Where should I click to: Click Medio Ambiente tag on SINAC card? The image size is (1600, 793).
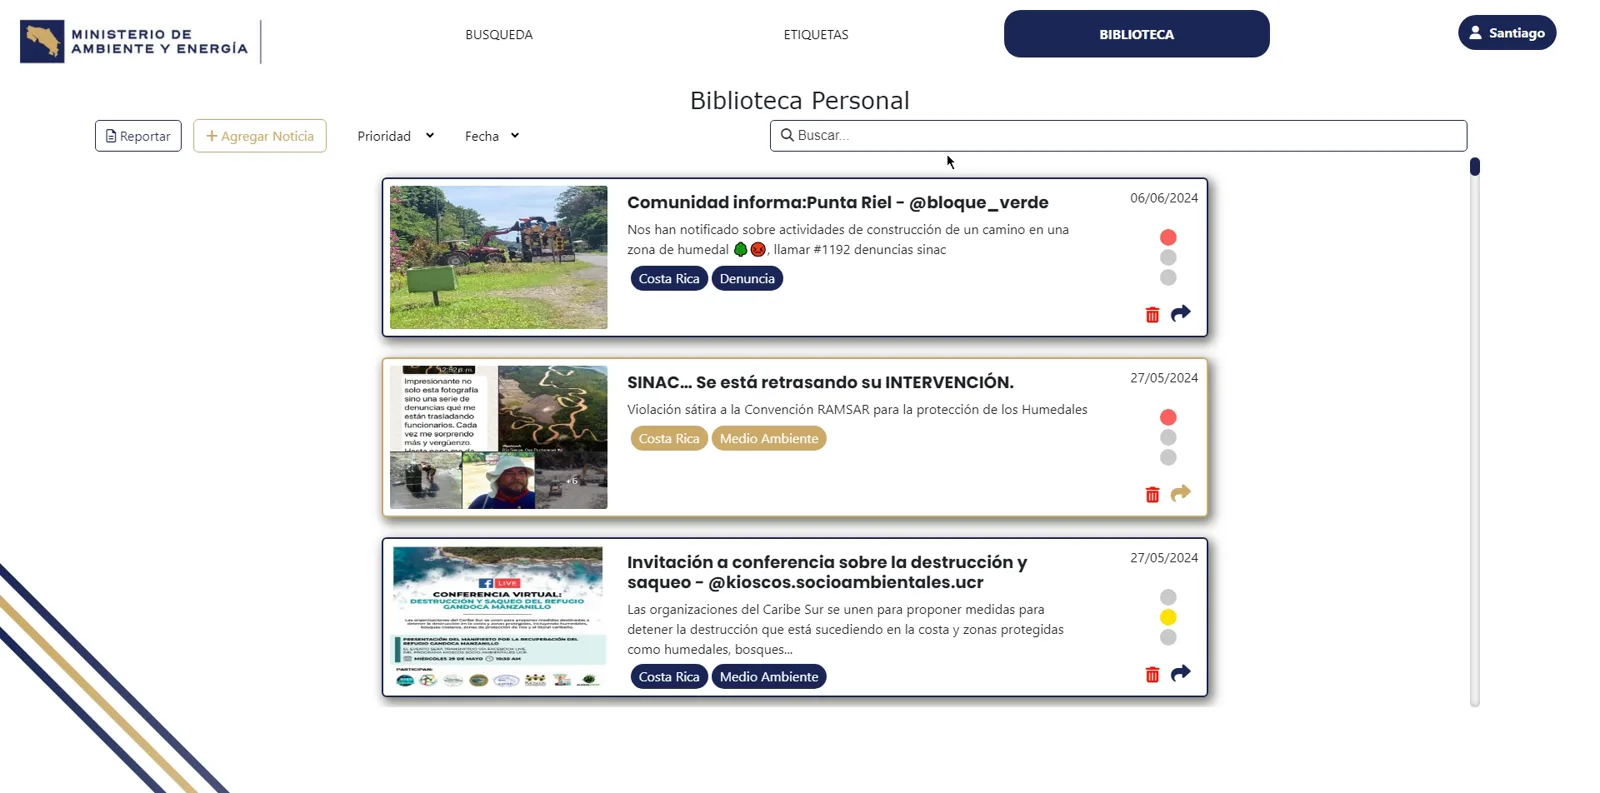click(769, 439)
